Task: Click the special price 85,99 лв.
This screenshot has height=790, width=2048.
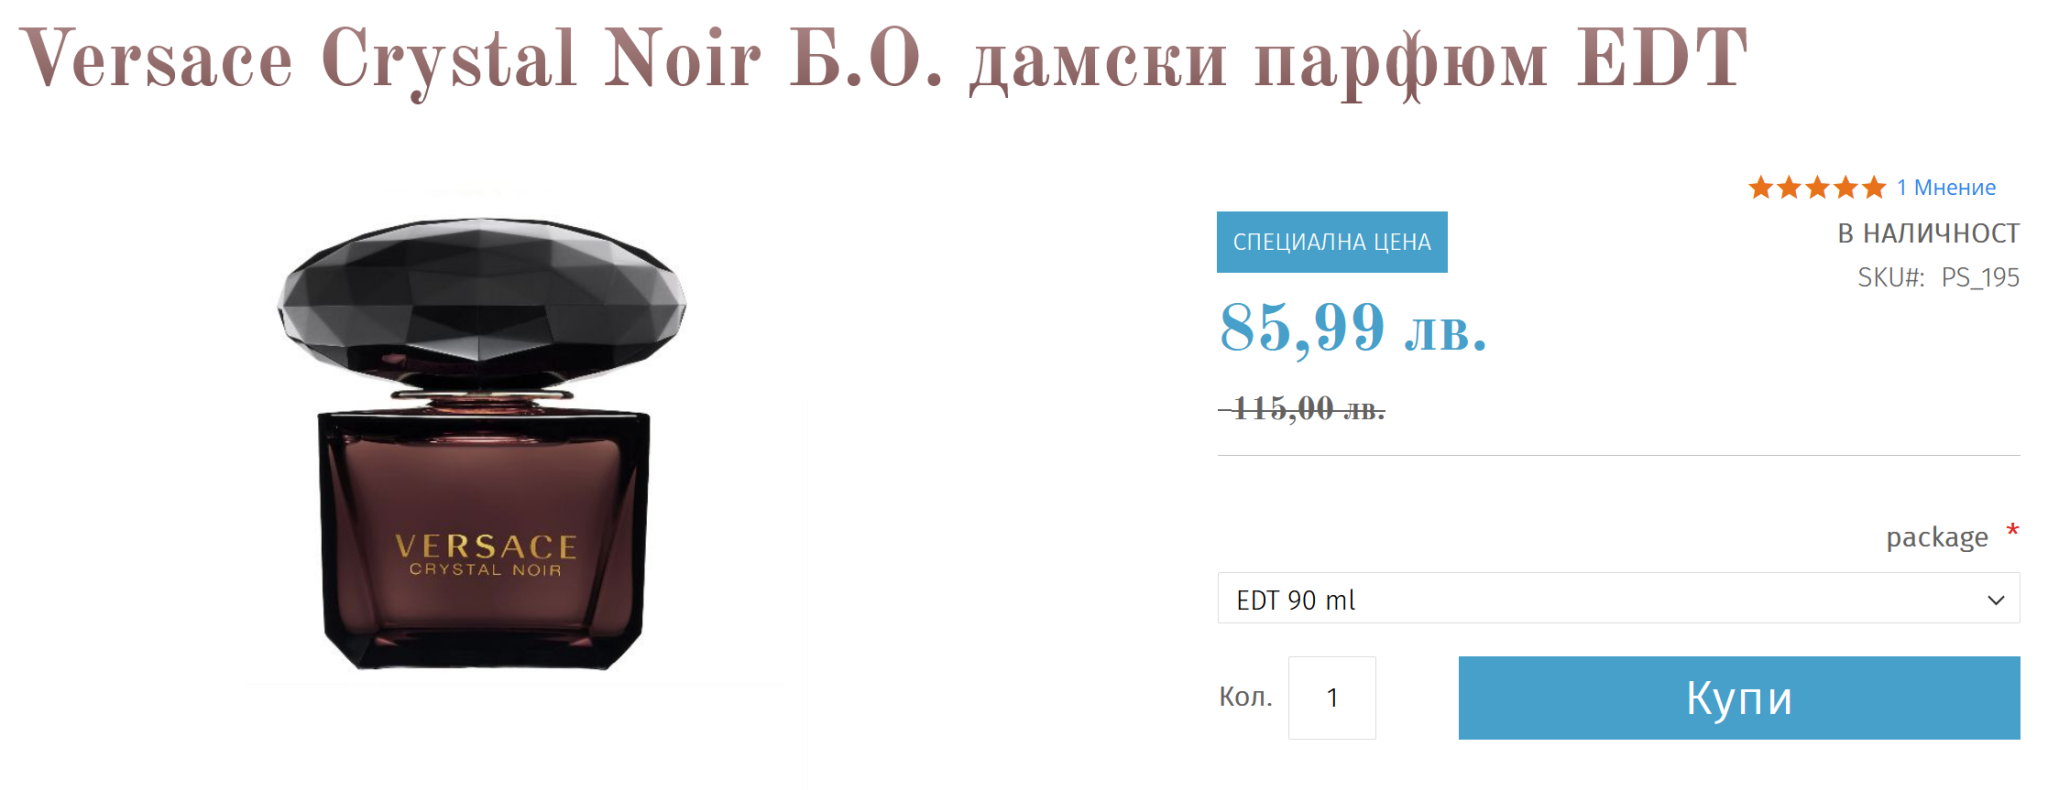Action: point(1353,327)
